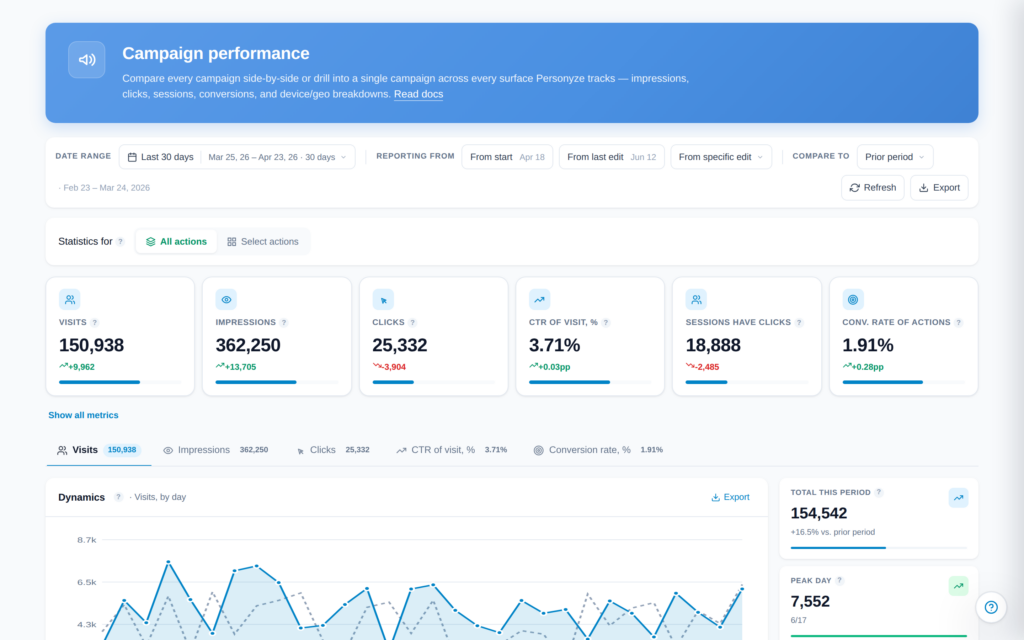Open the Prior period compare dropdown
The width and height of the screenshot is (1024, 640).
tap(895, 157)
